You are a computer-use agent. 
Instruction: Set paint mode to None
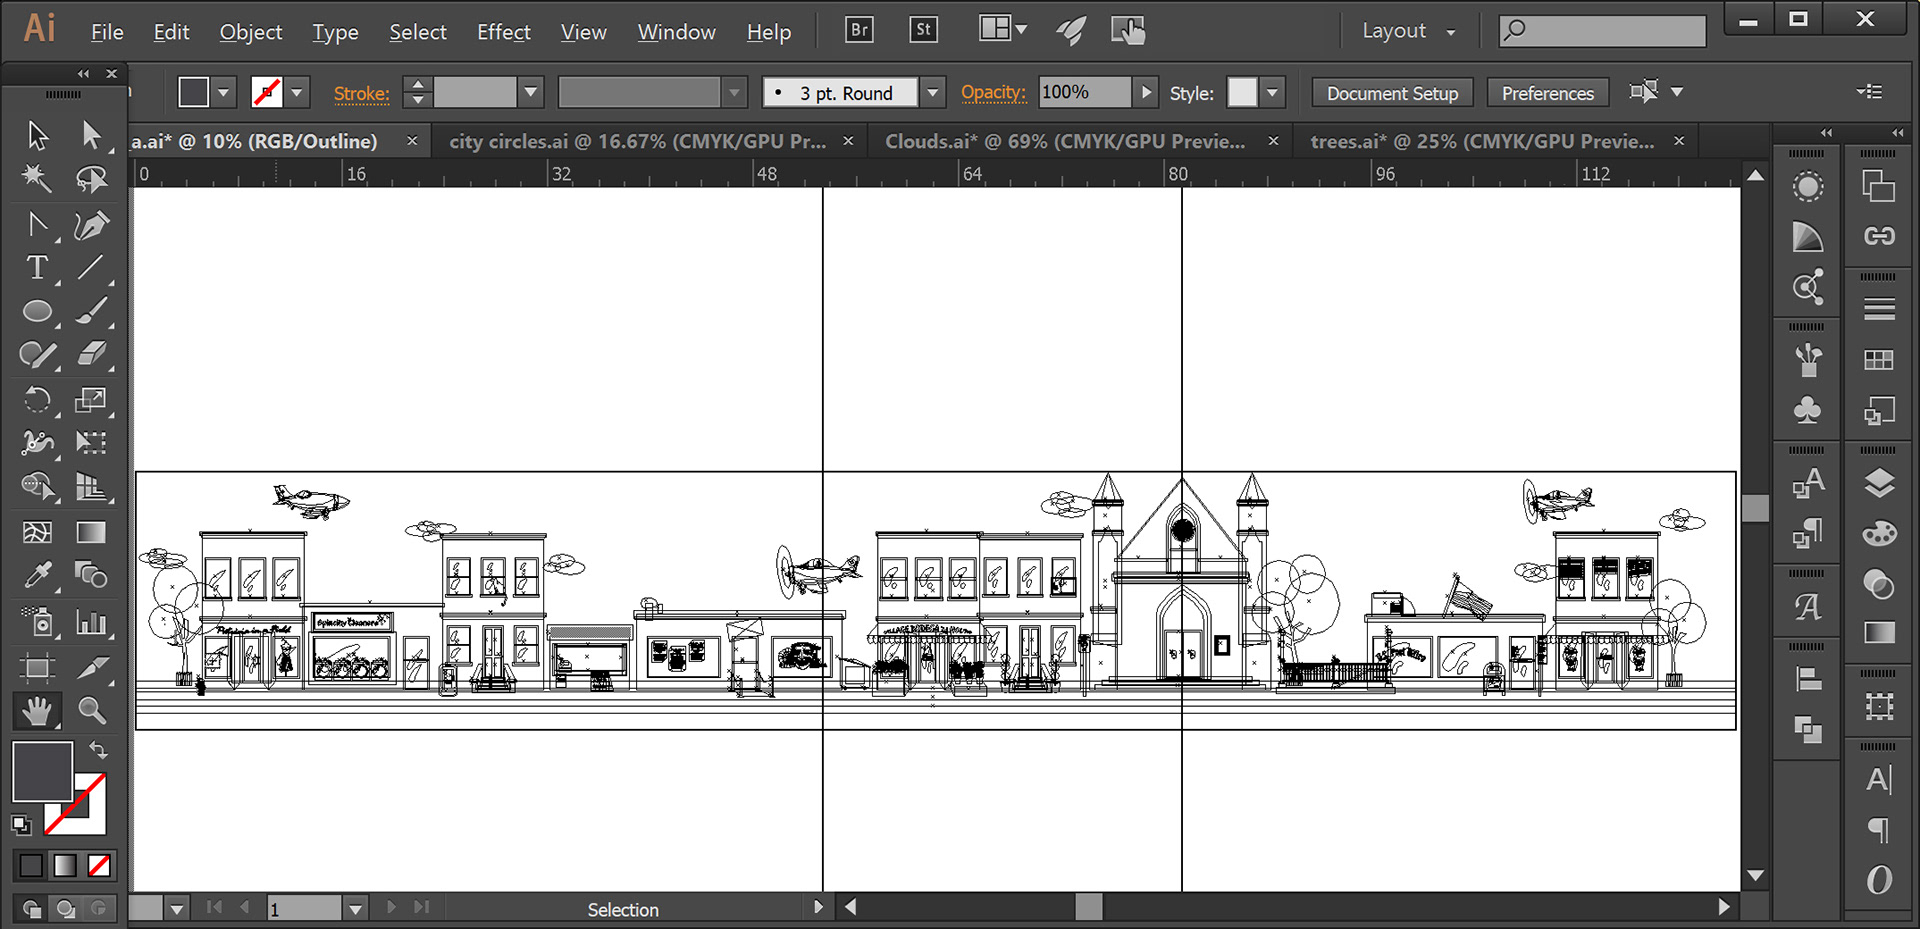point(99,865)
